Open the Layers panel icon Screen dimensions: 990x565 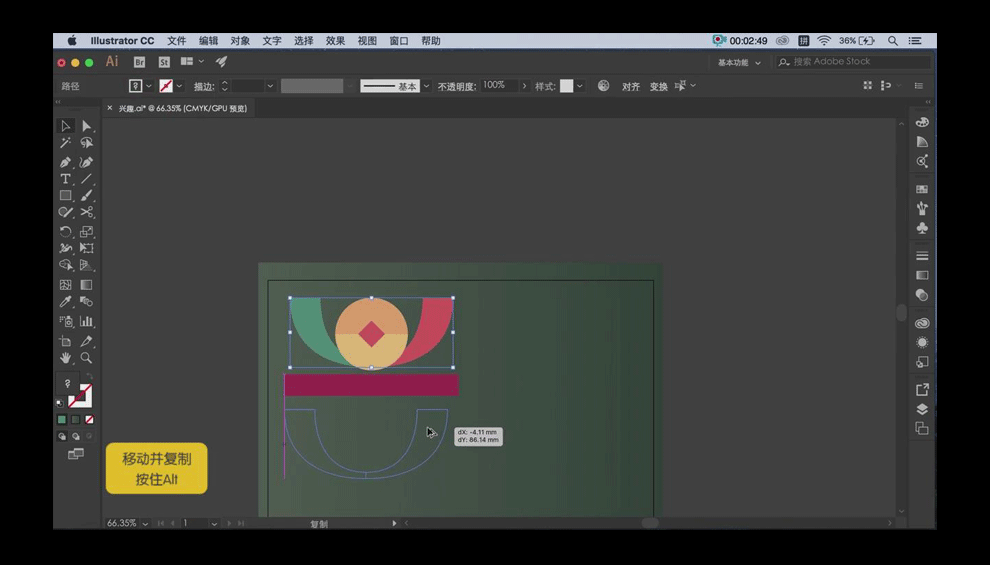[922, 409]
